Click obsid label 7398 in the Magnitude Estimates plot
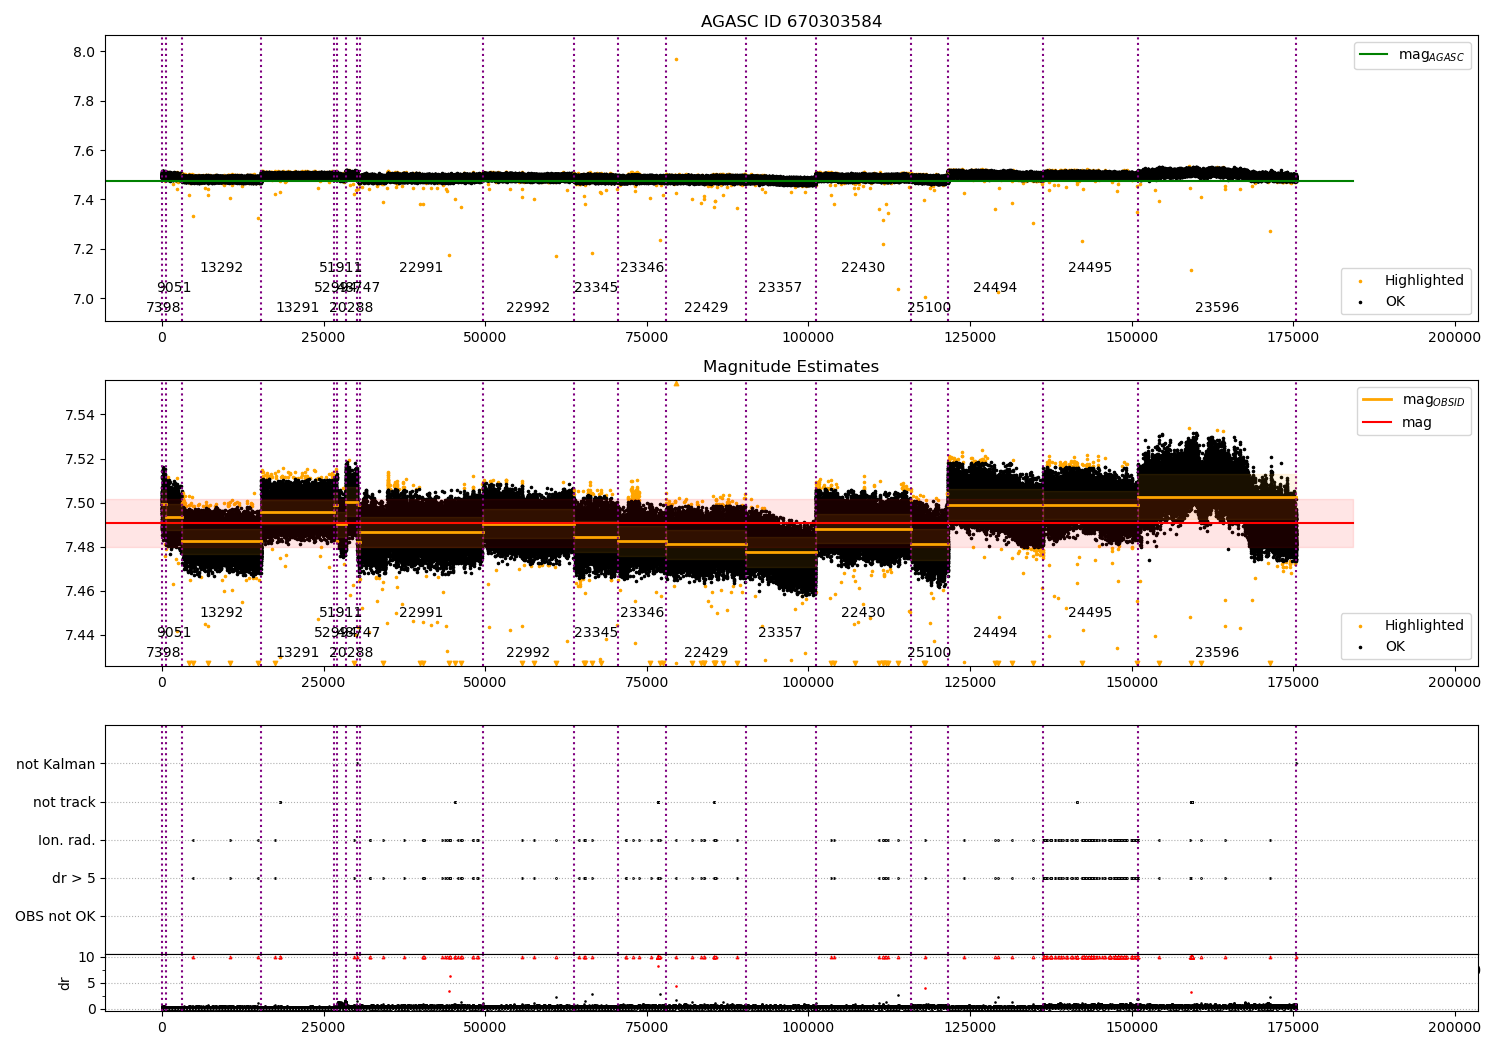This screenshot has width=1500, height=1050. 163,653
